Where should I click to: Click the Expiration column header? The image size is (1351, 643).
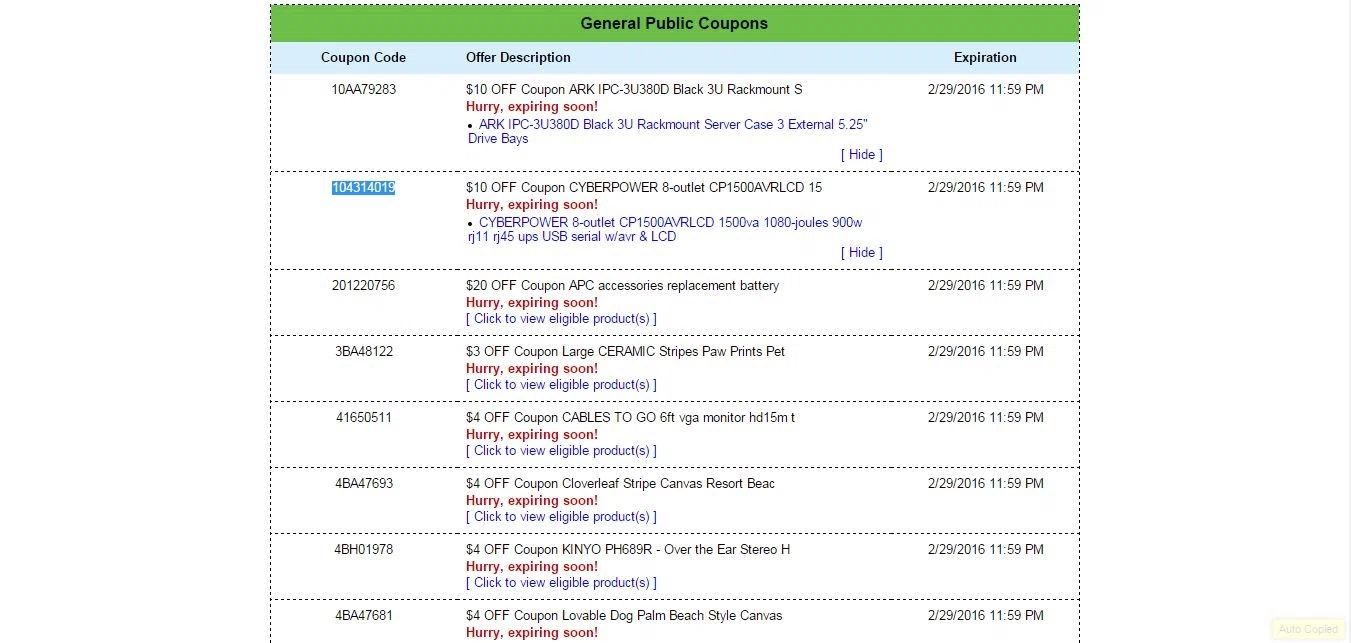click(985, 57)
